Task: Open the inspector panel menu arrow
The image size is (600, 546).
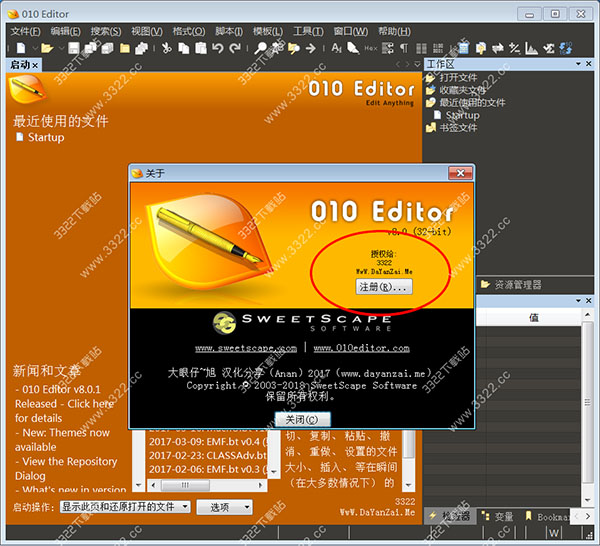Action: click(578, 301)
